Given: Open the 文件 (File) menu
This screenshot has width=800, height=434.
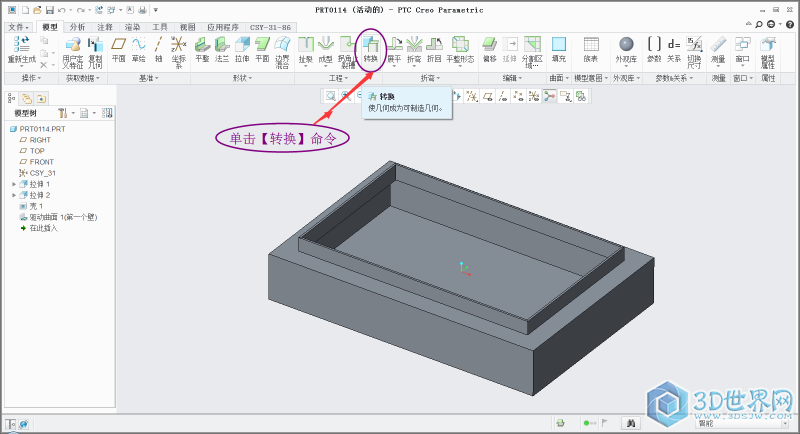Looking at the screenshot, I should tap(19, 27).
